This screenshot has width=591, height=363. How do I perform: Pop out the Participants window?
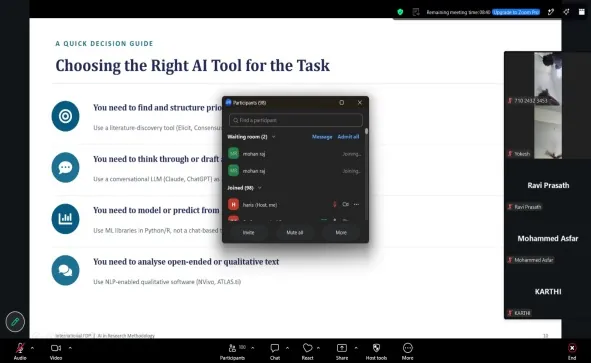[341, 103]
